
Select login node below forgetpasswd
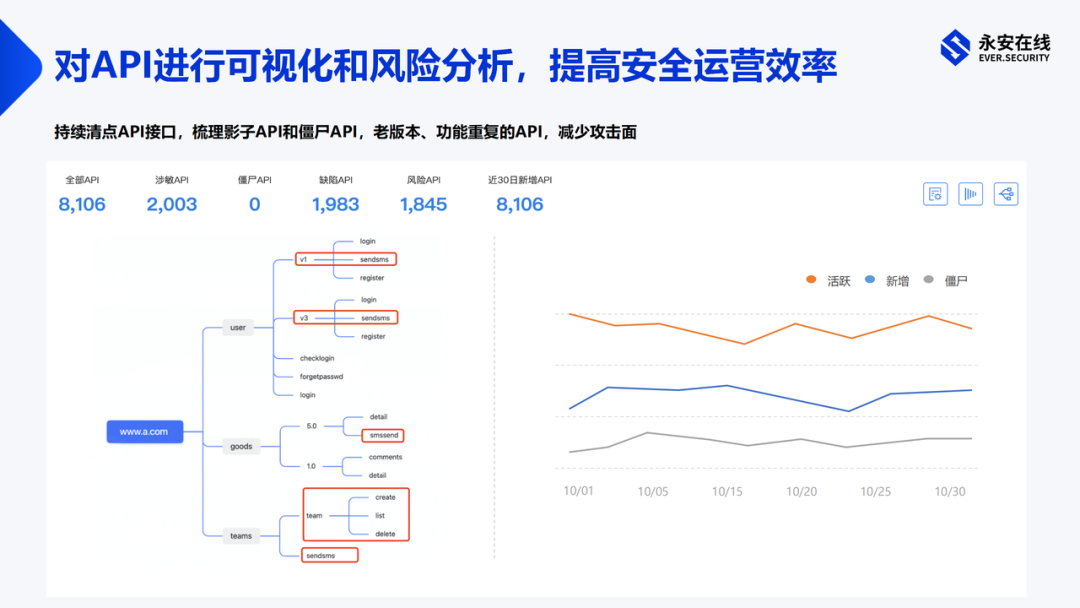pos(307,395)
